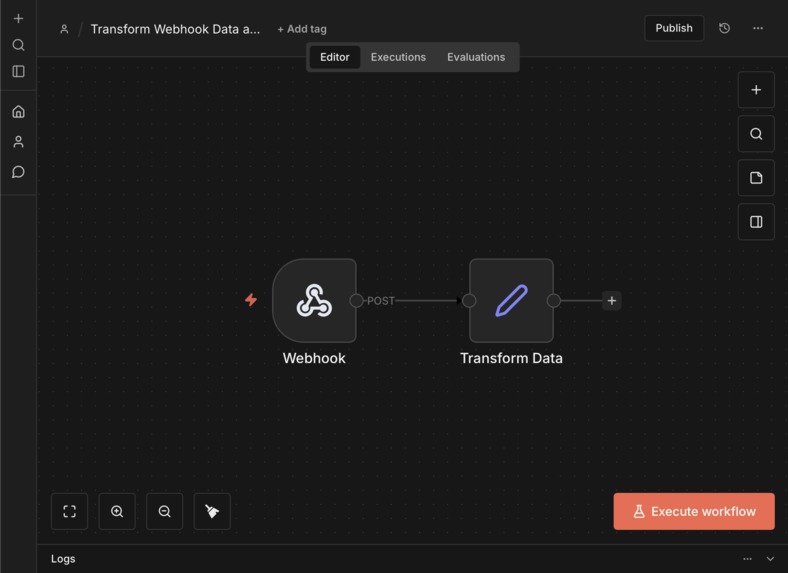The image size is (788, 573).
Task: Open search from left sidebar magnifier
Action: [19, 45]
